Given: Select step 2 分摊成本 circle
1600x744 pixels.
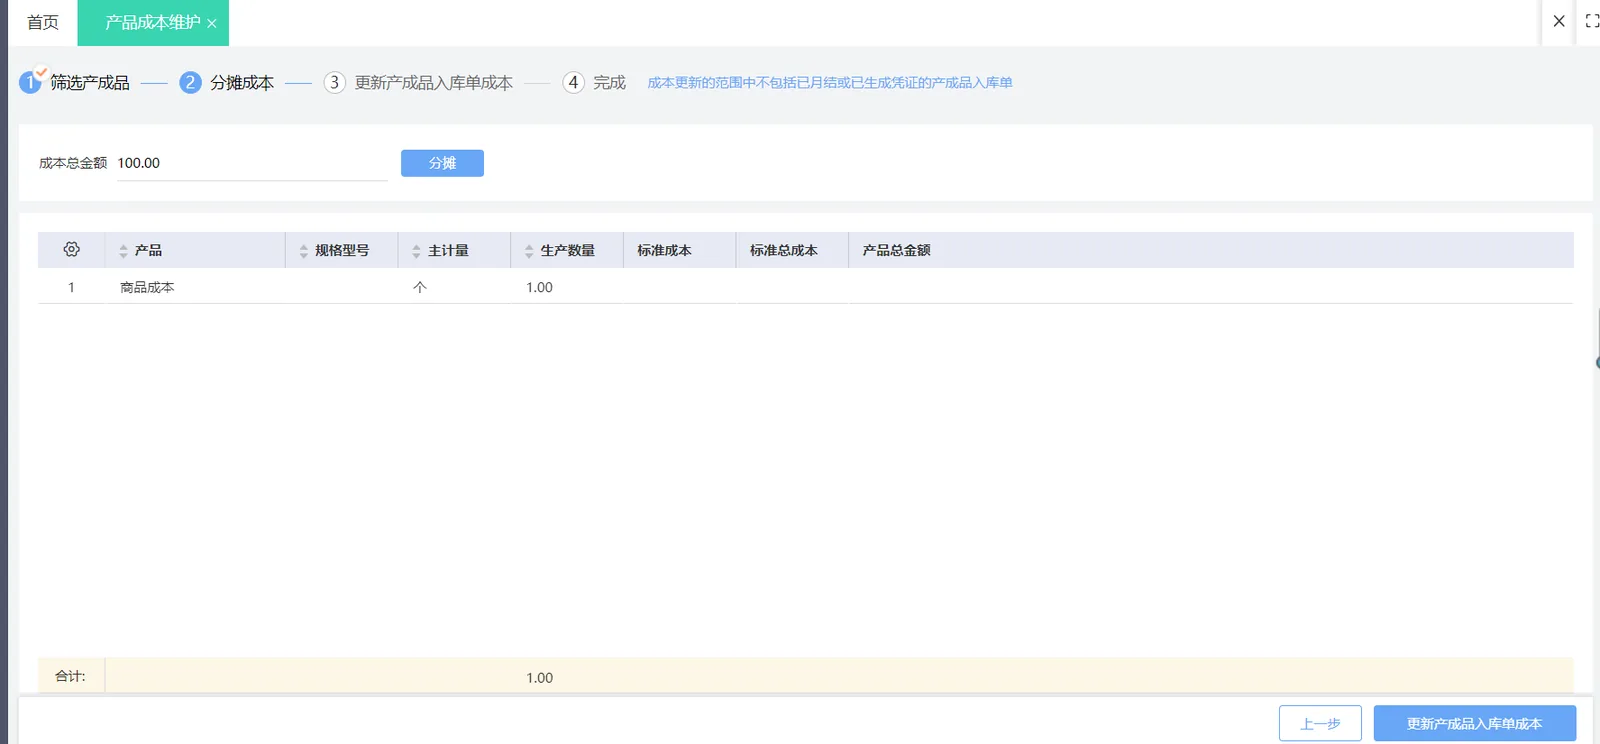Looking at the screenshot, I should pos(190,82).
